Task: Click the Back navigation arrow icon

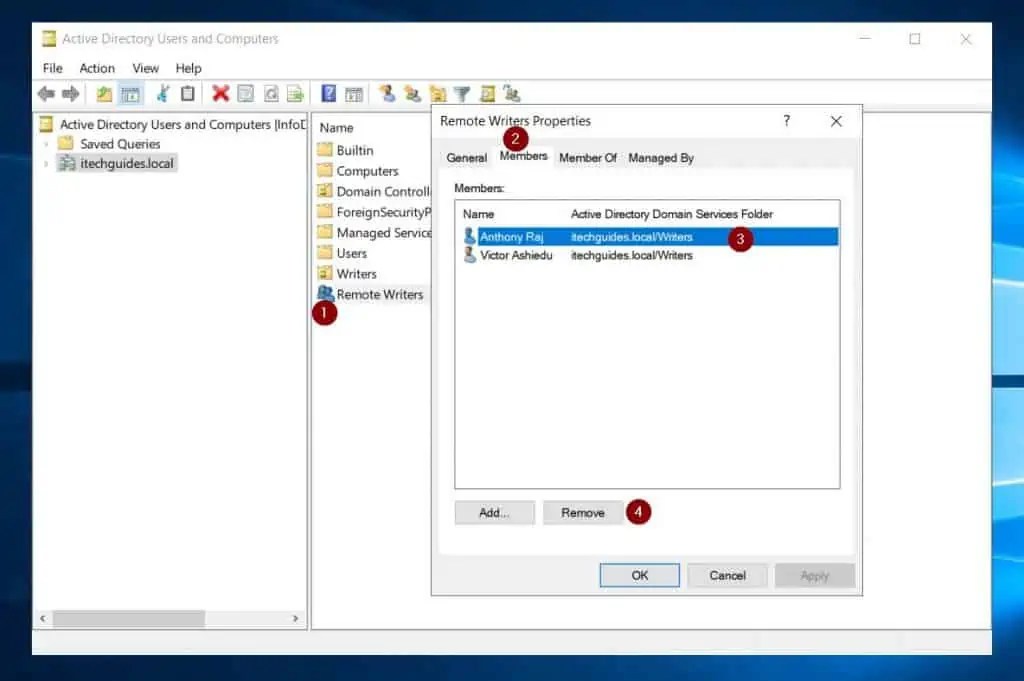Action: click(x=45, y=93)
